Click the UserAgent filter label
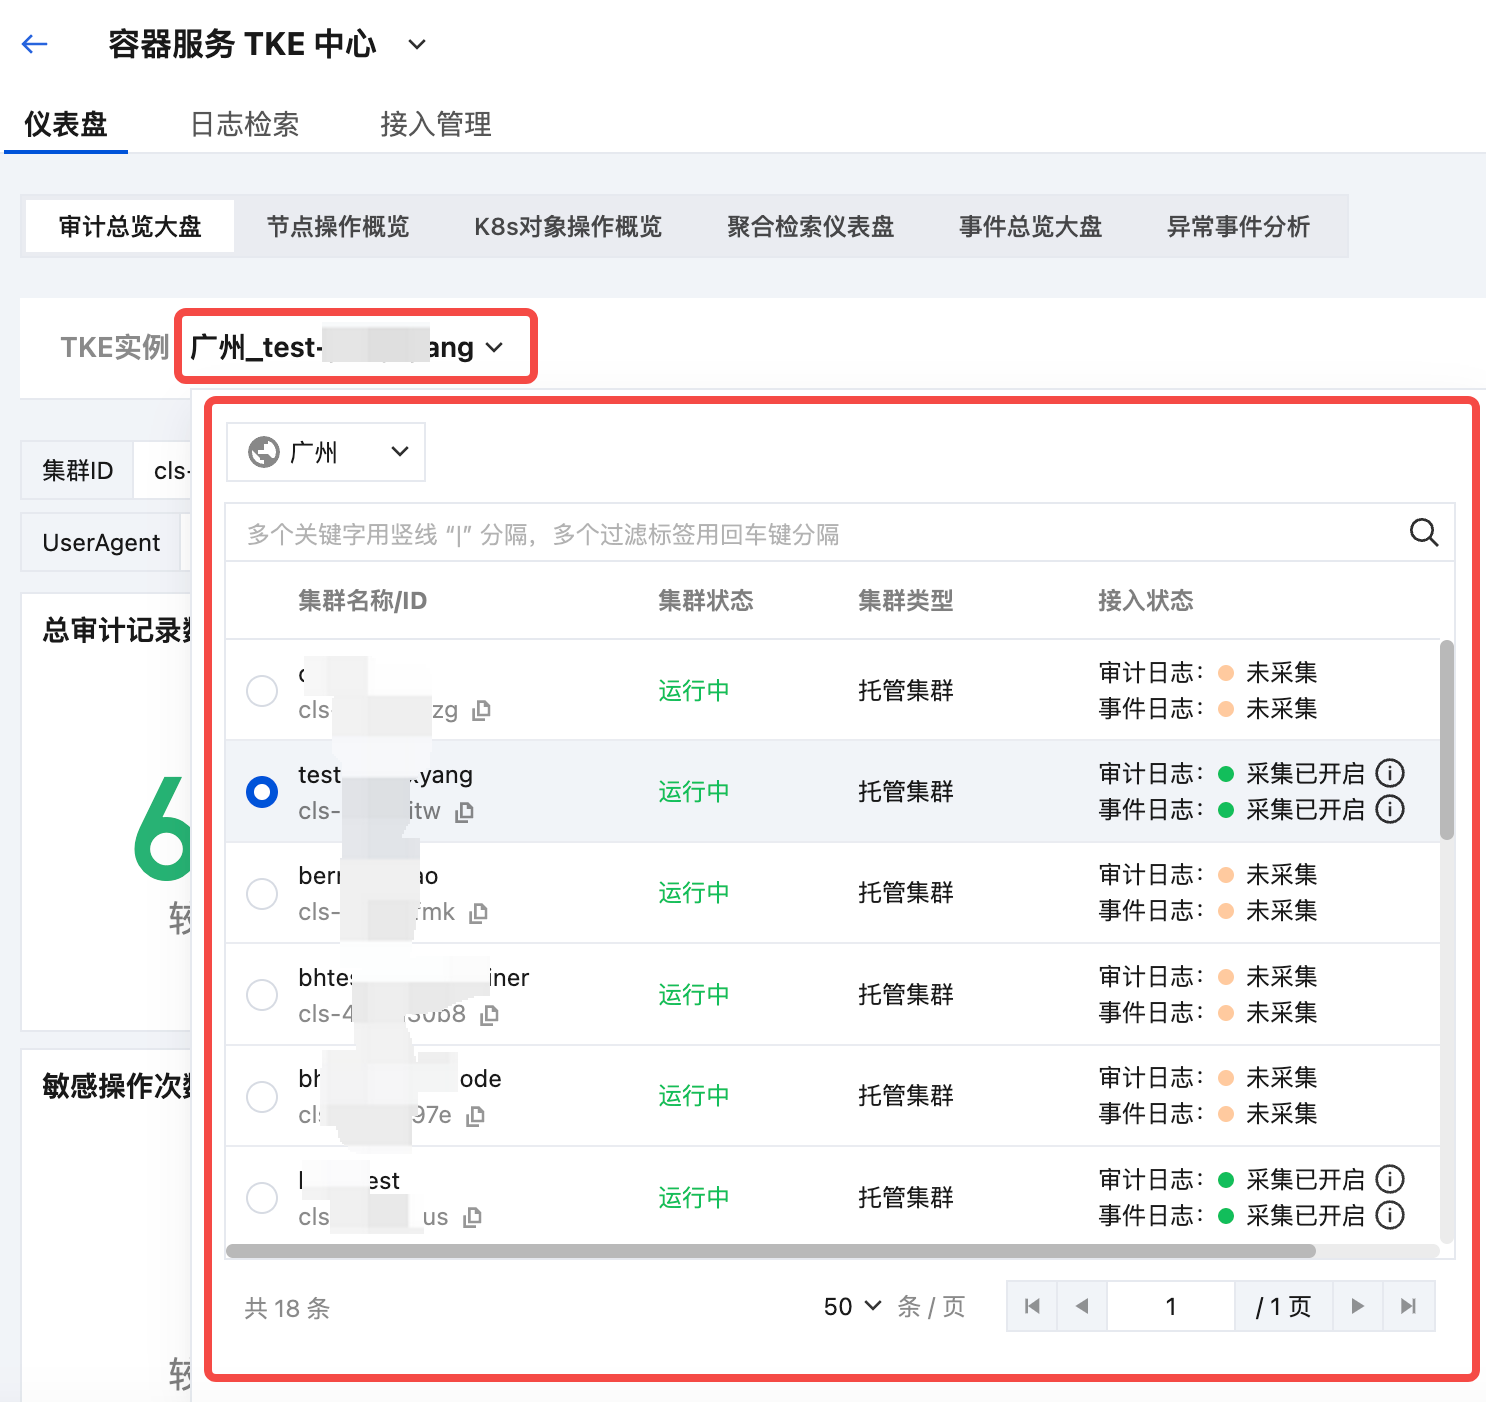Image resolution: width=1486 pixels, height=1402 pixels. click(101, 542)
